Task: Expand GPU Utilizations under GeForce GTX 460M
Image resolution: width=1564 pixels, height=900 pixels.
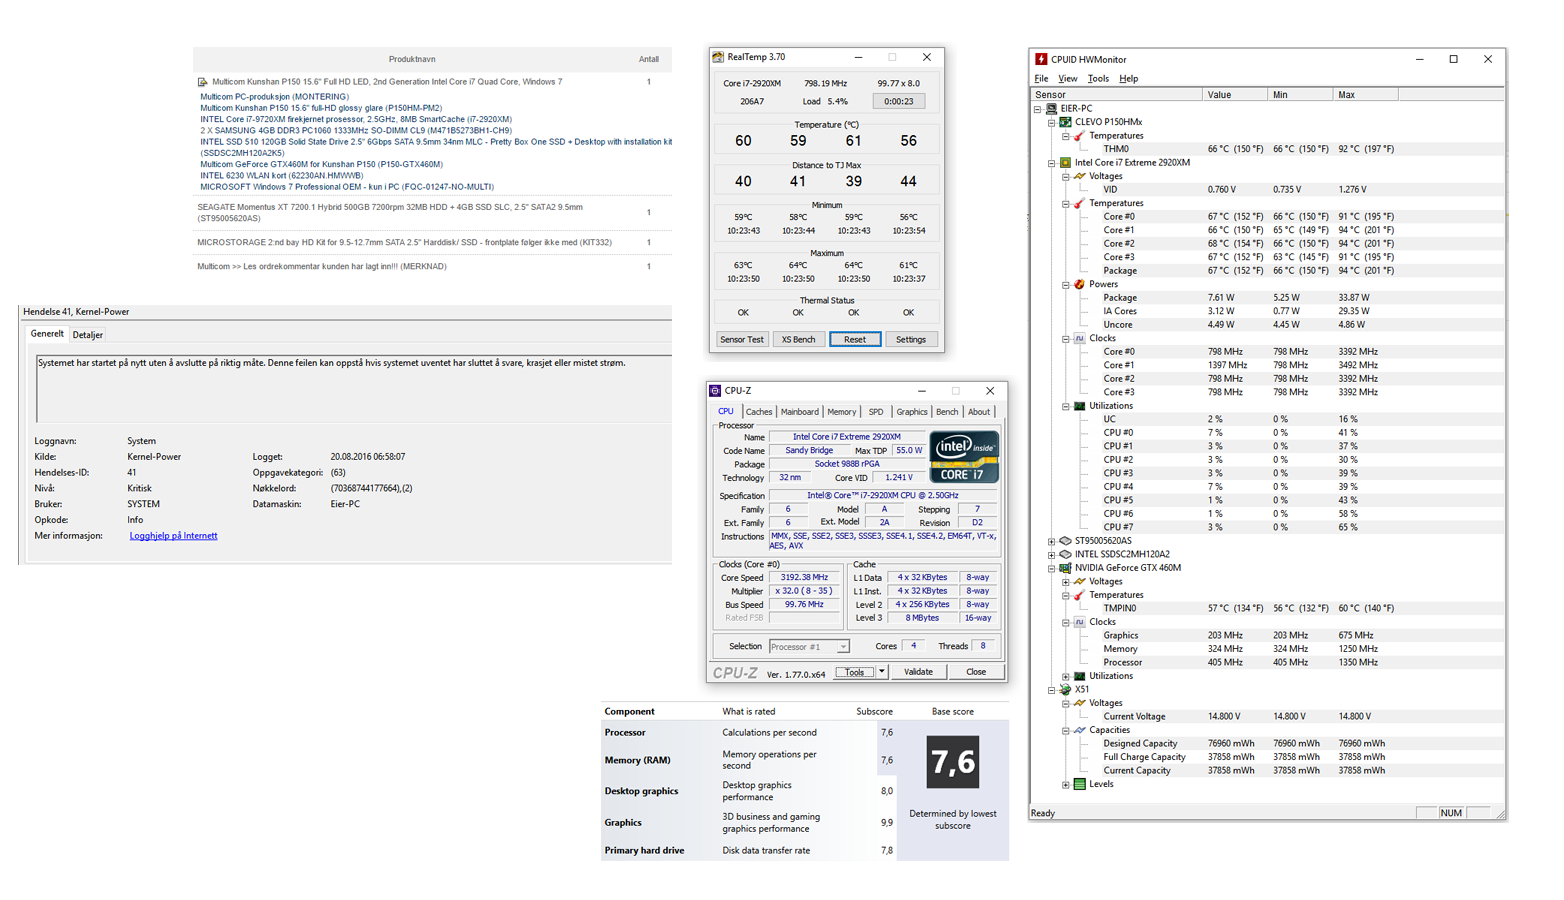Action: pyautogui.click(x=1066, y=676)
